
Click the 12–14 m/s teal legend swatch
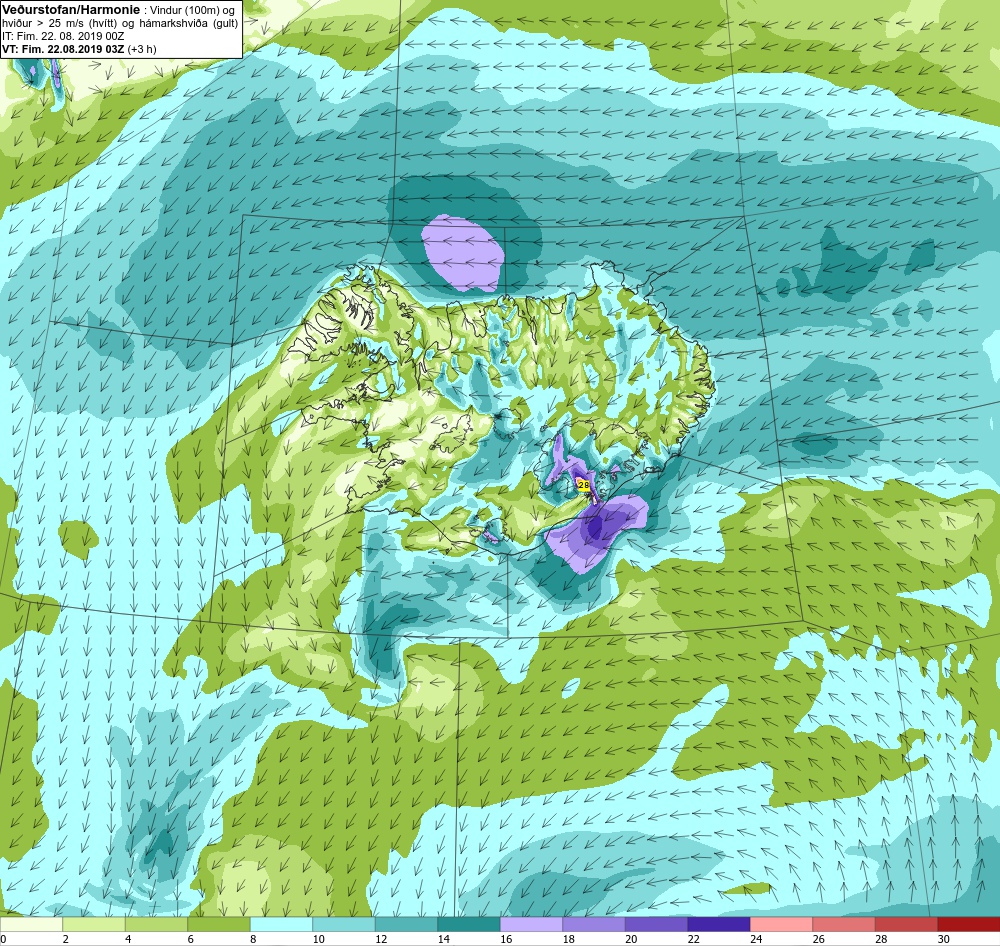click(406, 924)
